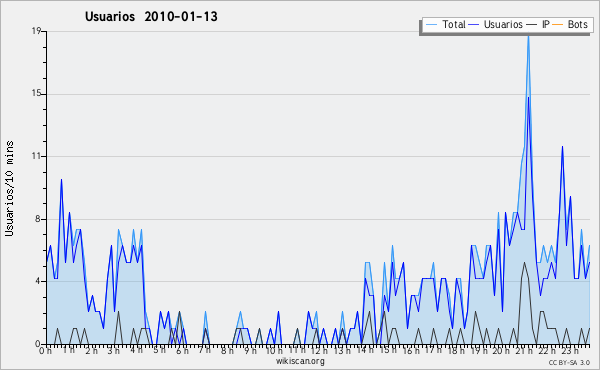Click the '9 h' x-axis label
This screenshot has height=370, width=600.
(250, 351)
